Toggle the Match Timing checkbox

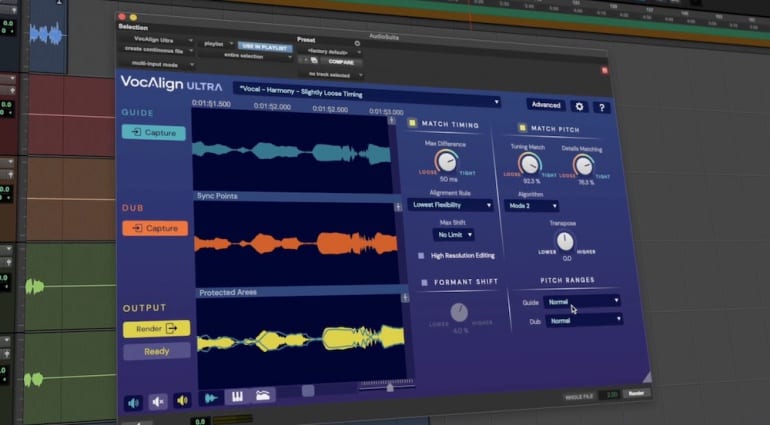[x=412, y=123]
